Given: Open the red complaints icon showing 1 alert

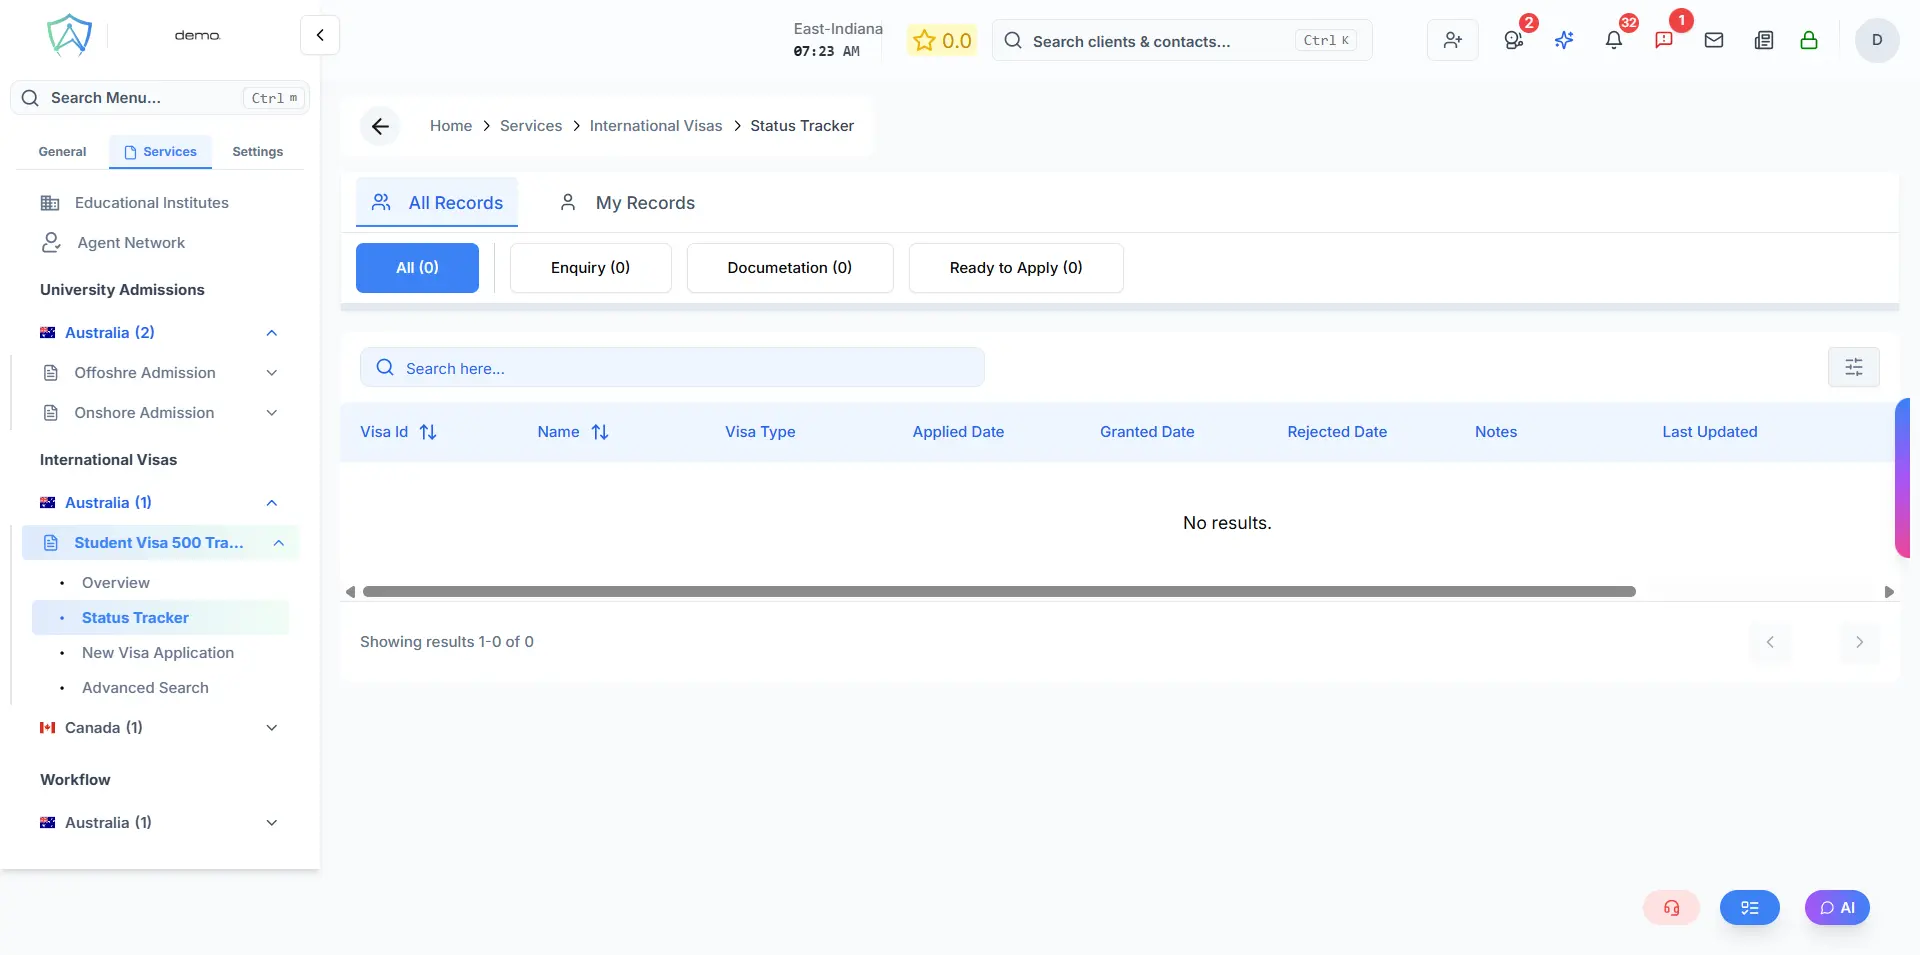Looking at the screenshot, I should click(1664, 40).
